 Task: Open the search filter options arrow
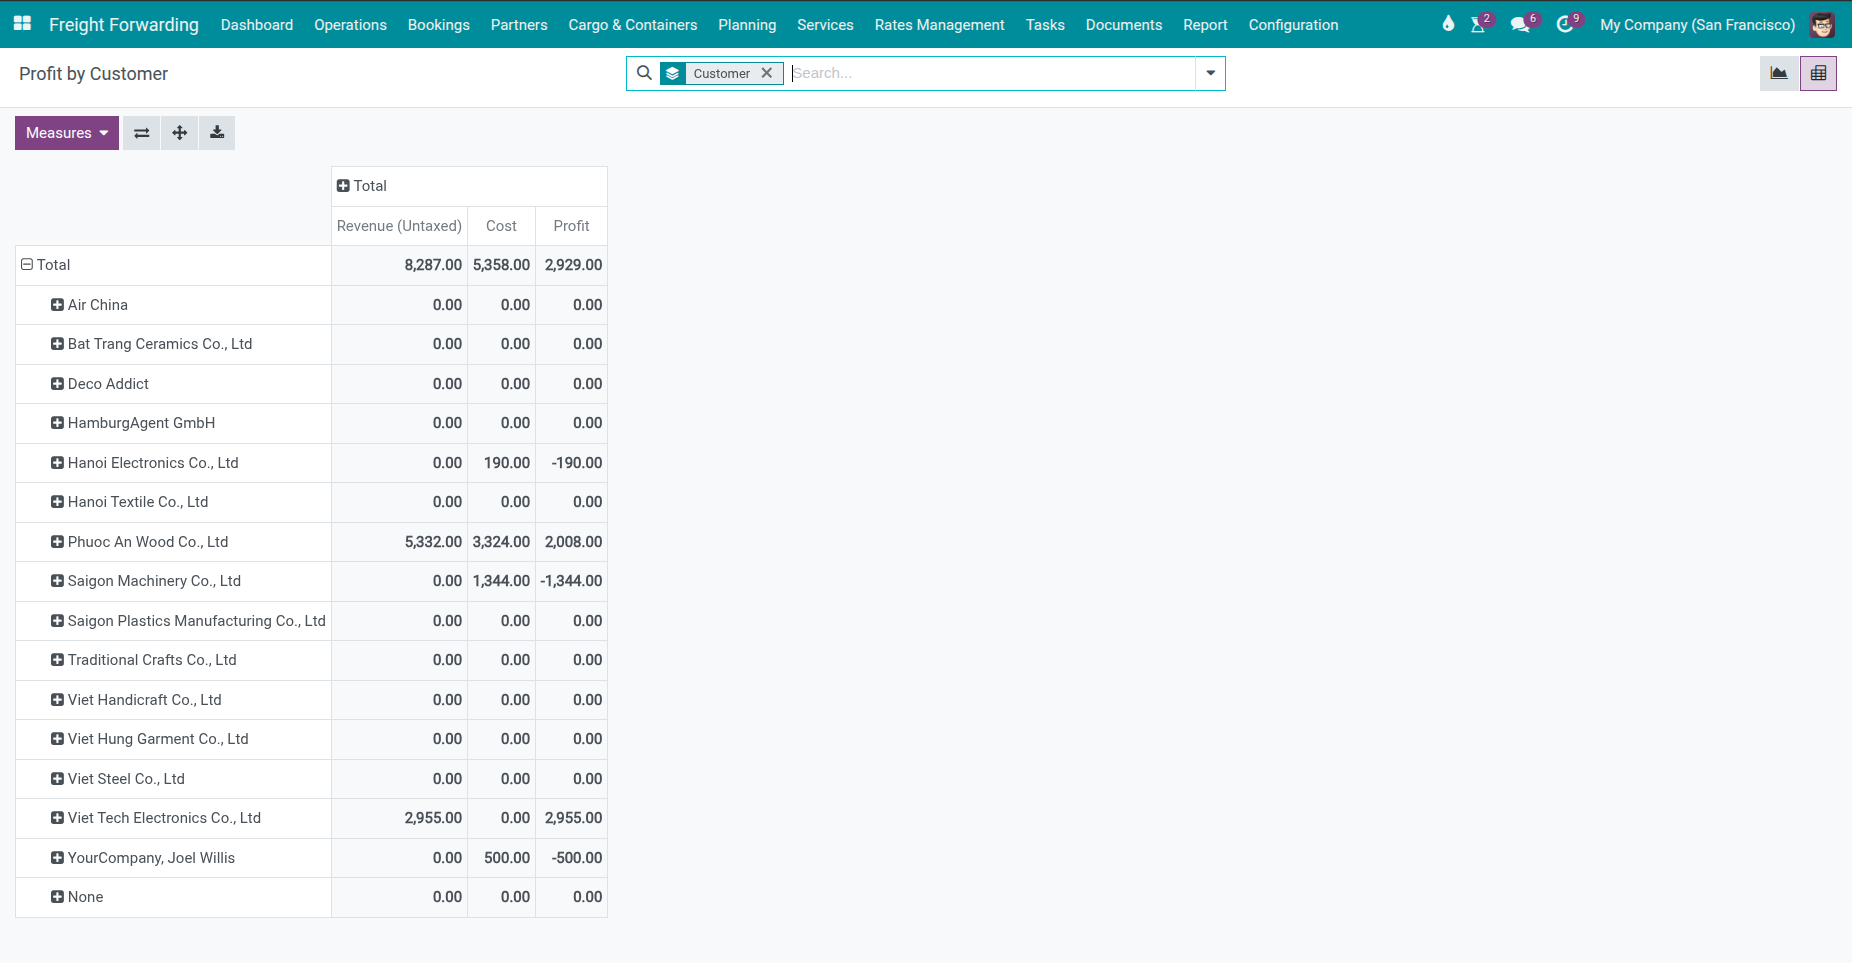pos(1210,73)
